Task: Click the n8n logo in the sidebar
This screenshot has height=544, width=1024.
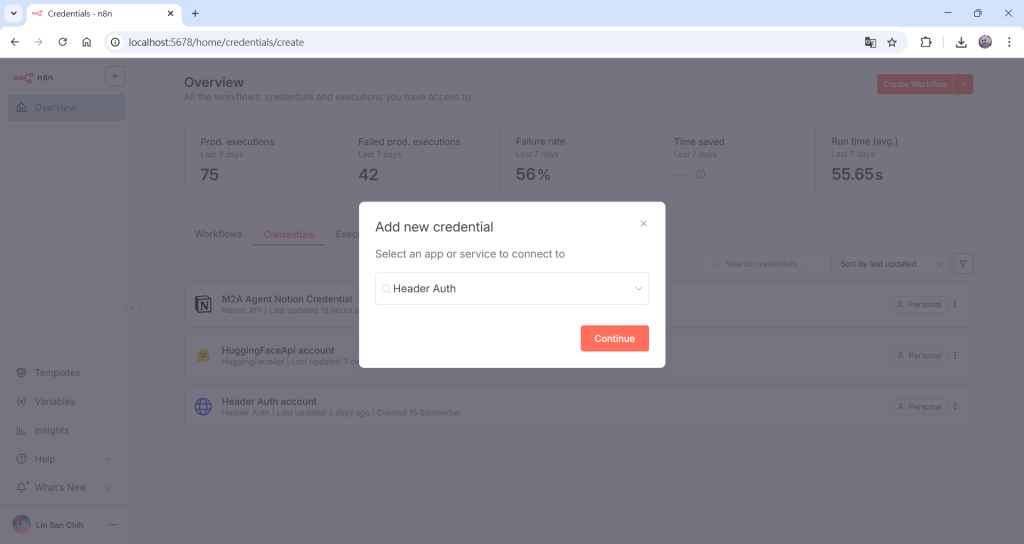Action: (33, 77)
